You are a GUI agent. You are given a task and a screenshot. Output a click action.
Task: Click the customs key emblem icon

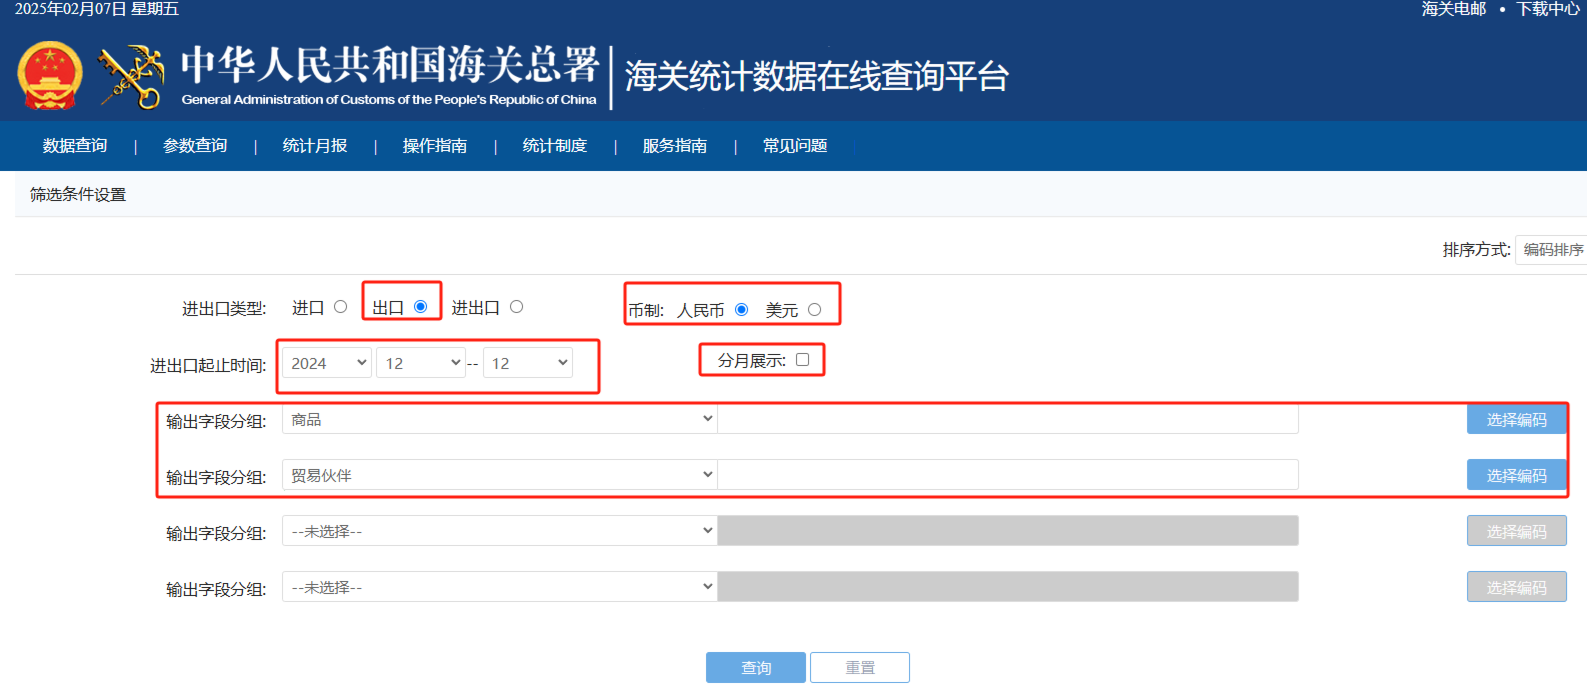coord(131,76)
